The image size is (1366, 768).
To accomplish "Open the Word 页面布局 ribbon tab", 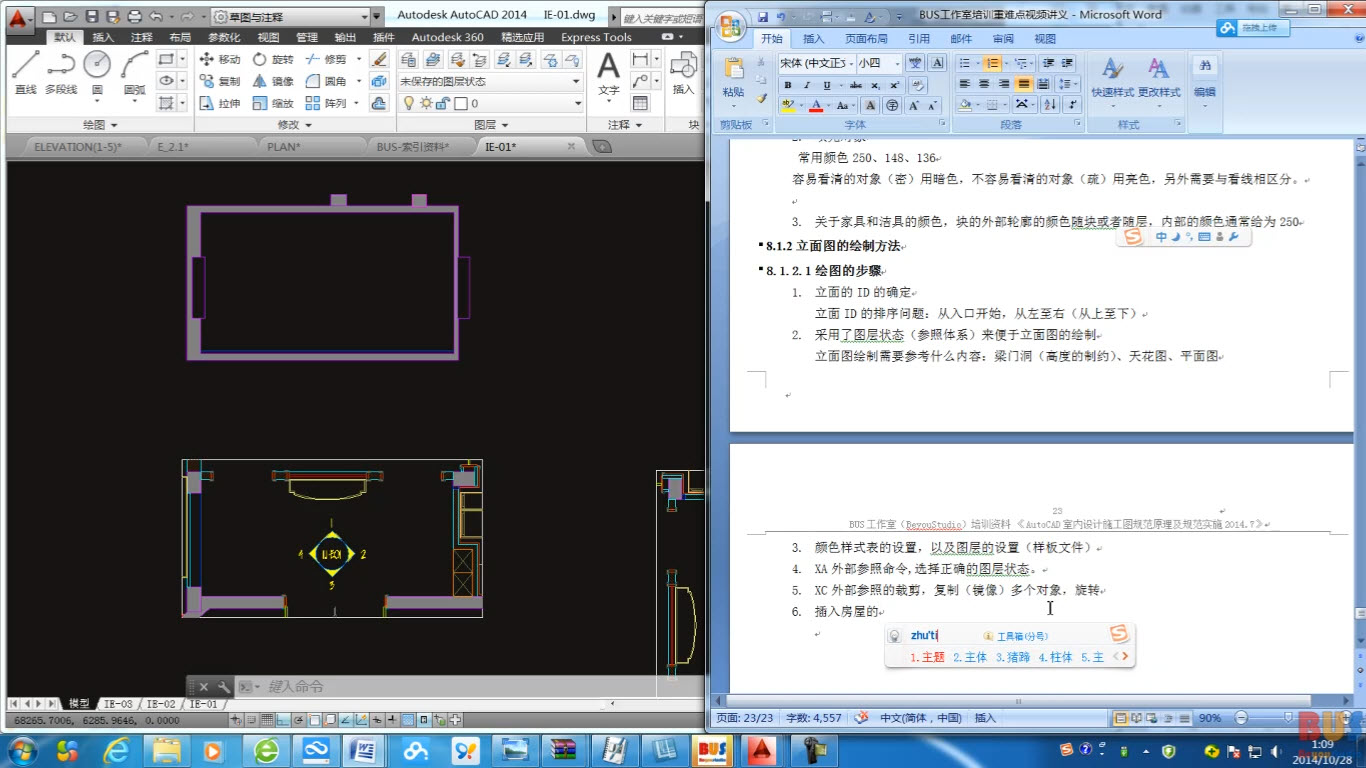I will pyautogui.click(x=866, y=39).
